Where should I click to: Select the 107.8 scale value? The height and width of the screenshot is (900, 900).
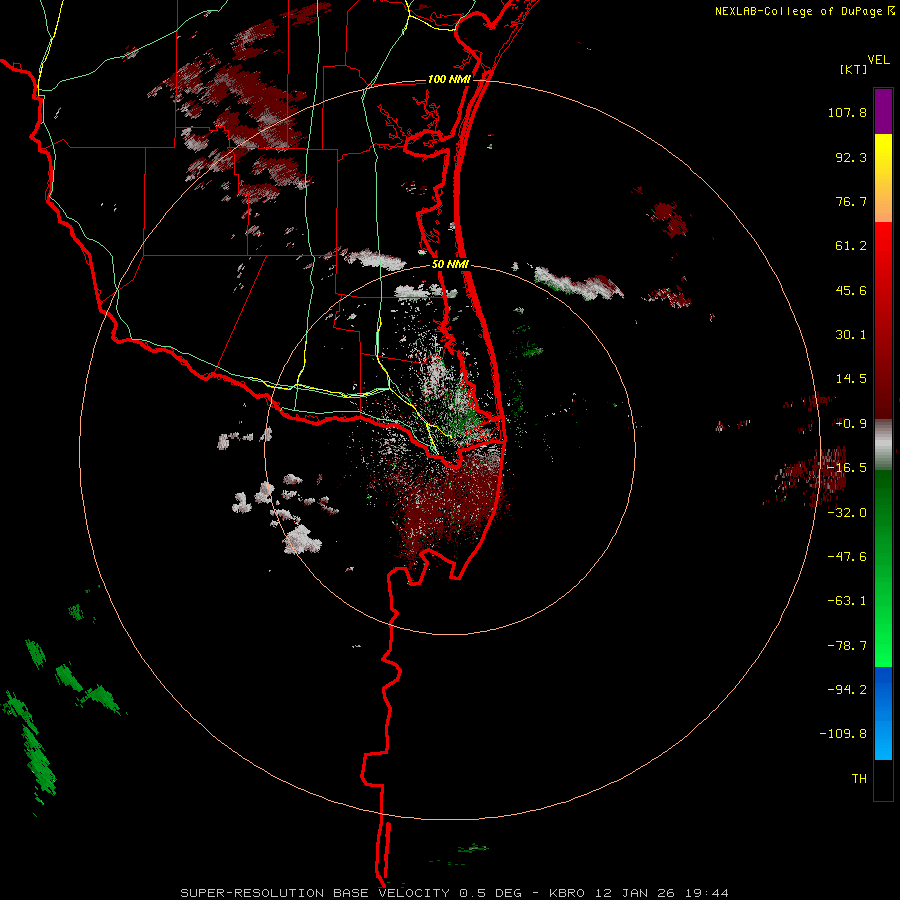[847, 112]
